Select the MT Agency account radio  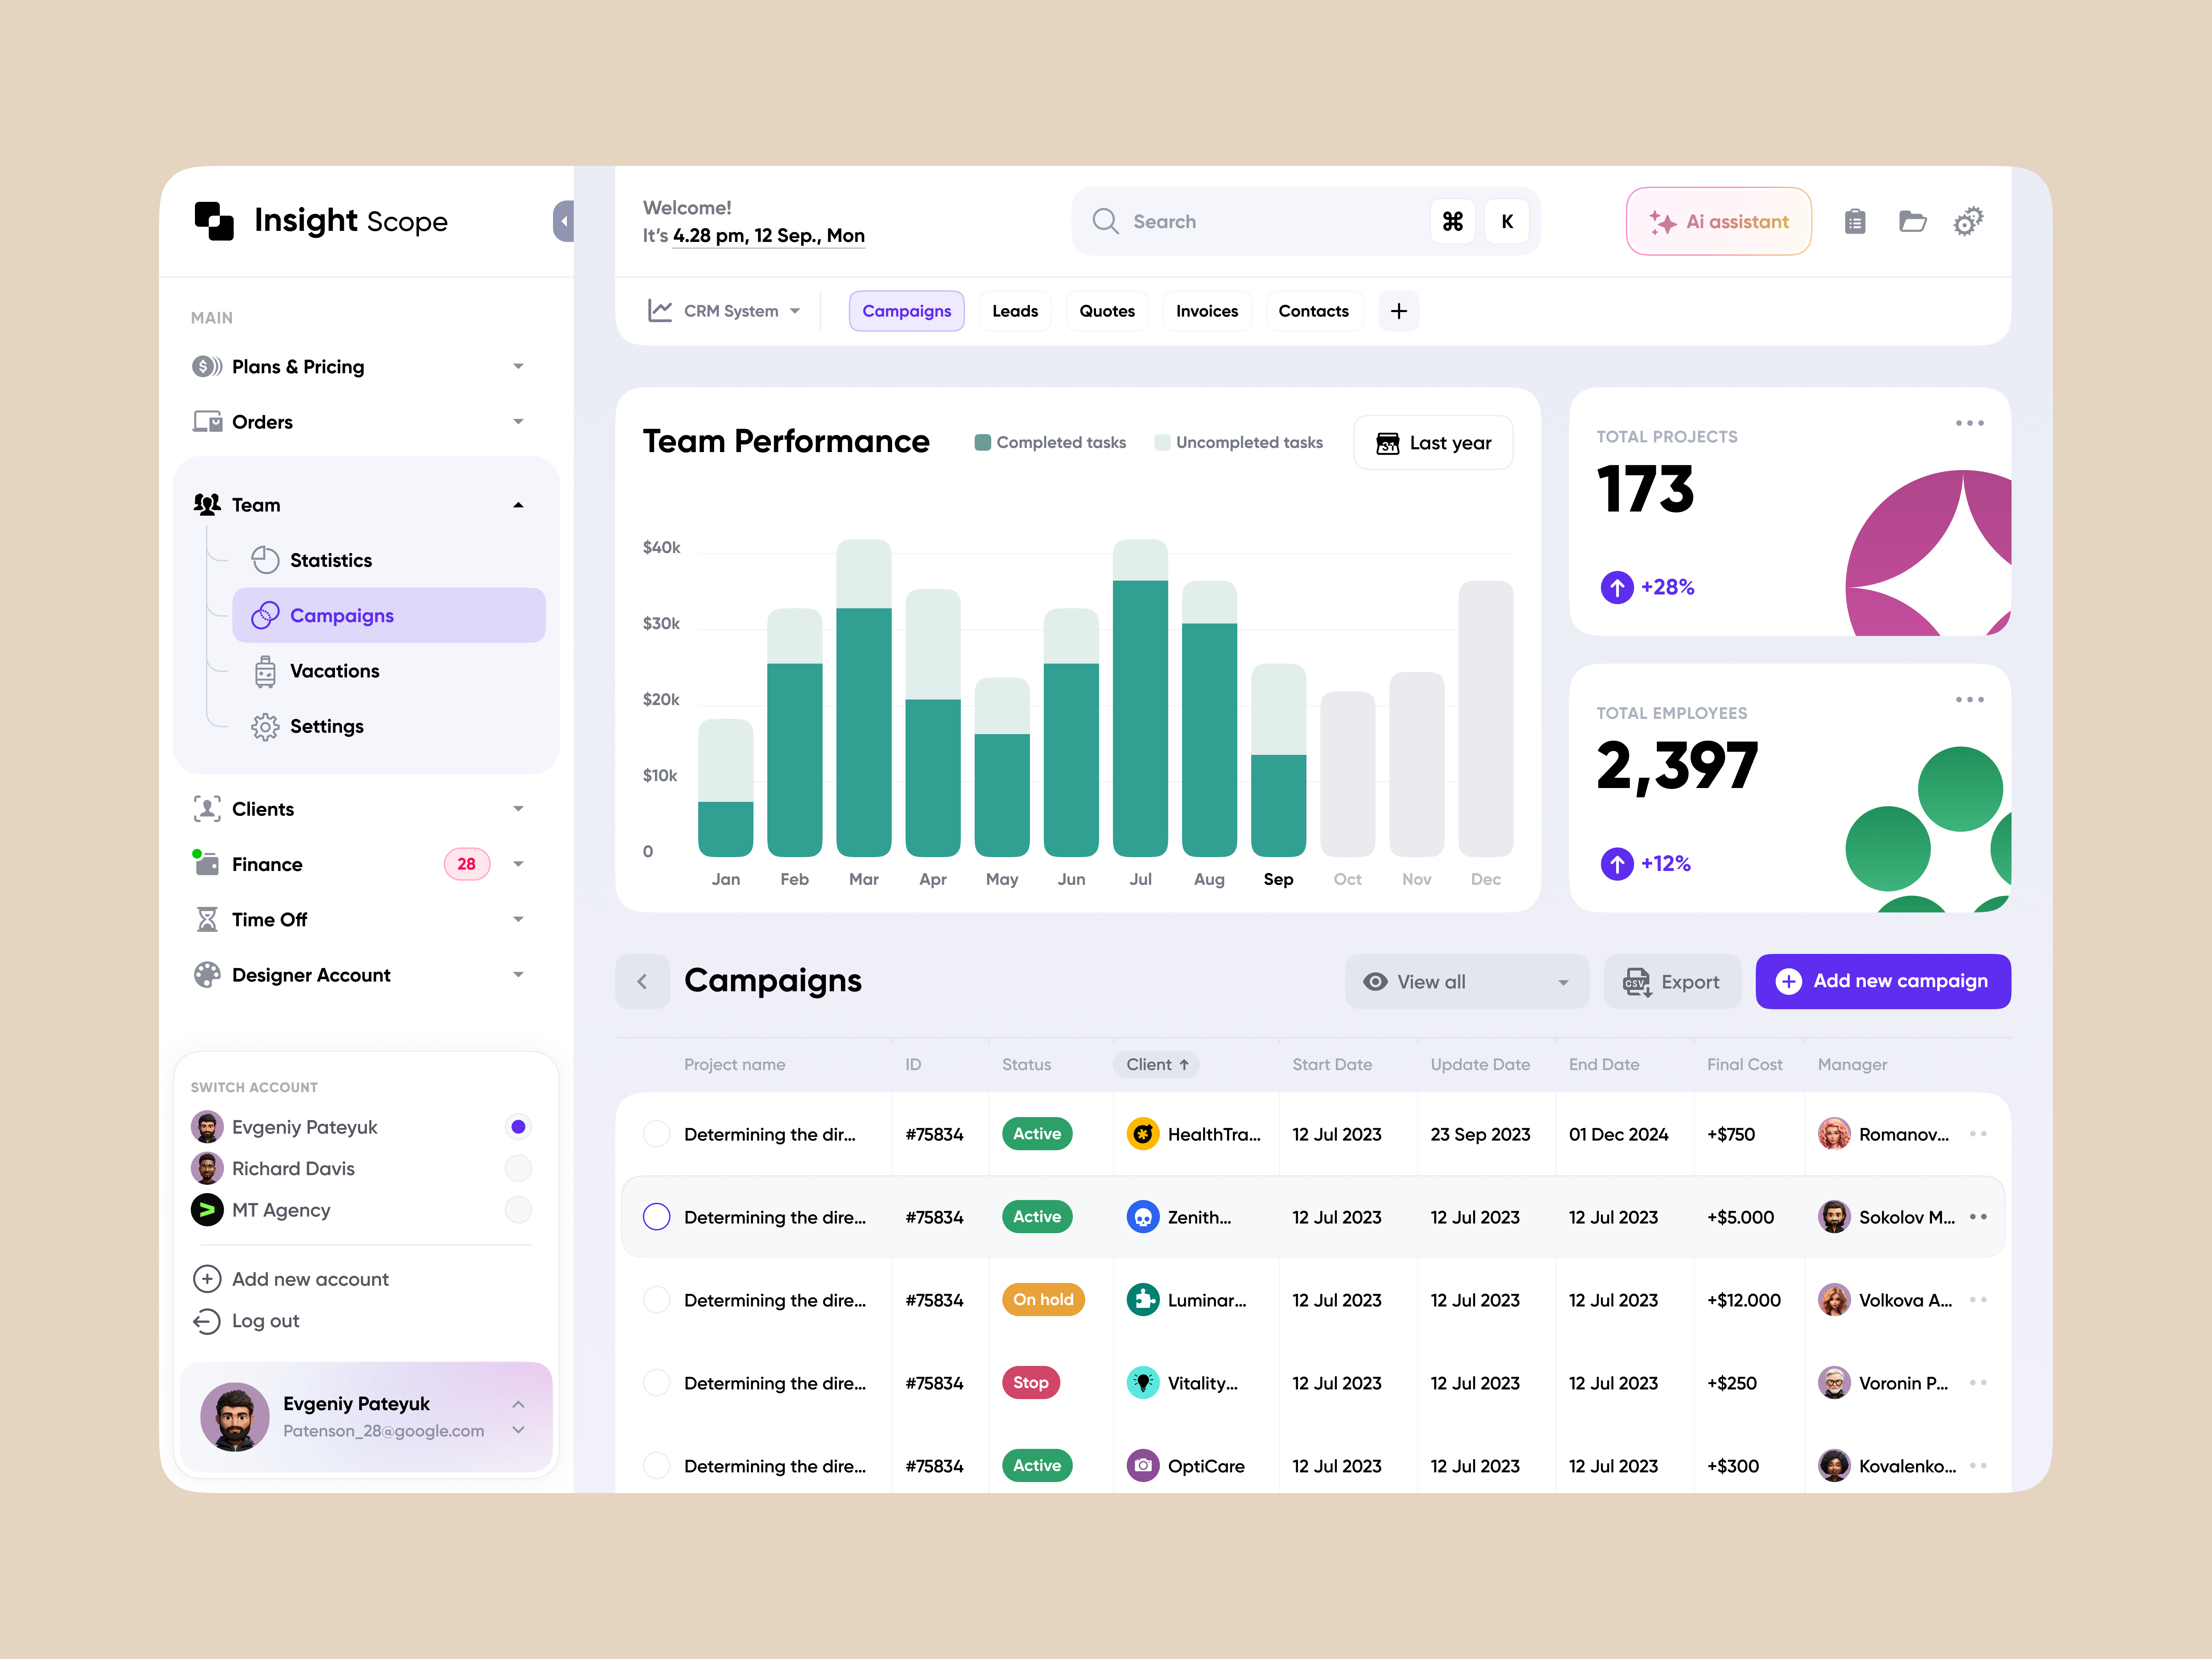click(518, 1210)
